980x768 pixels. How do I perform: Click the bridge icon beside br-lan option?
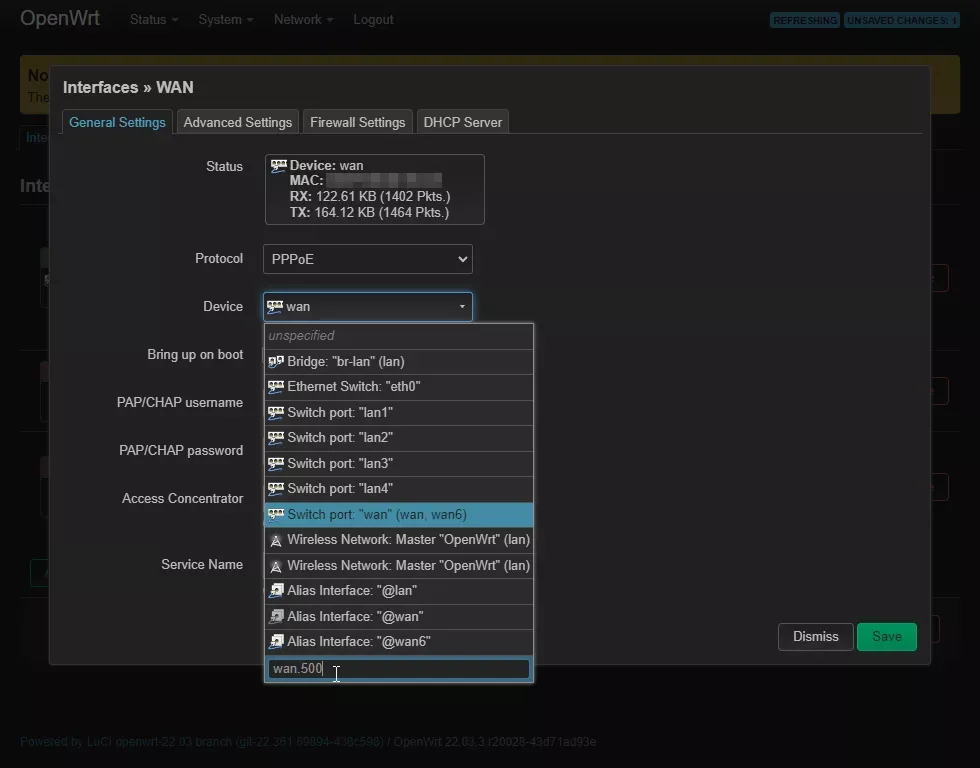click(x=276, y=362)
